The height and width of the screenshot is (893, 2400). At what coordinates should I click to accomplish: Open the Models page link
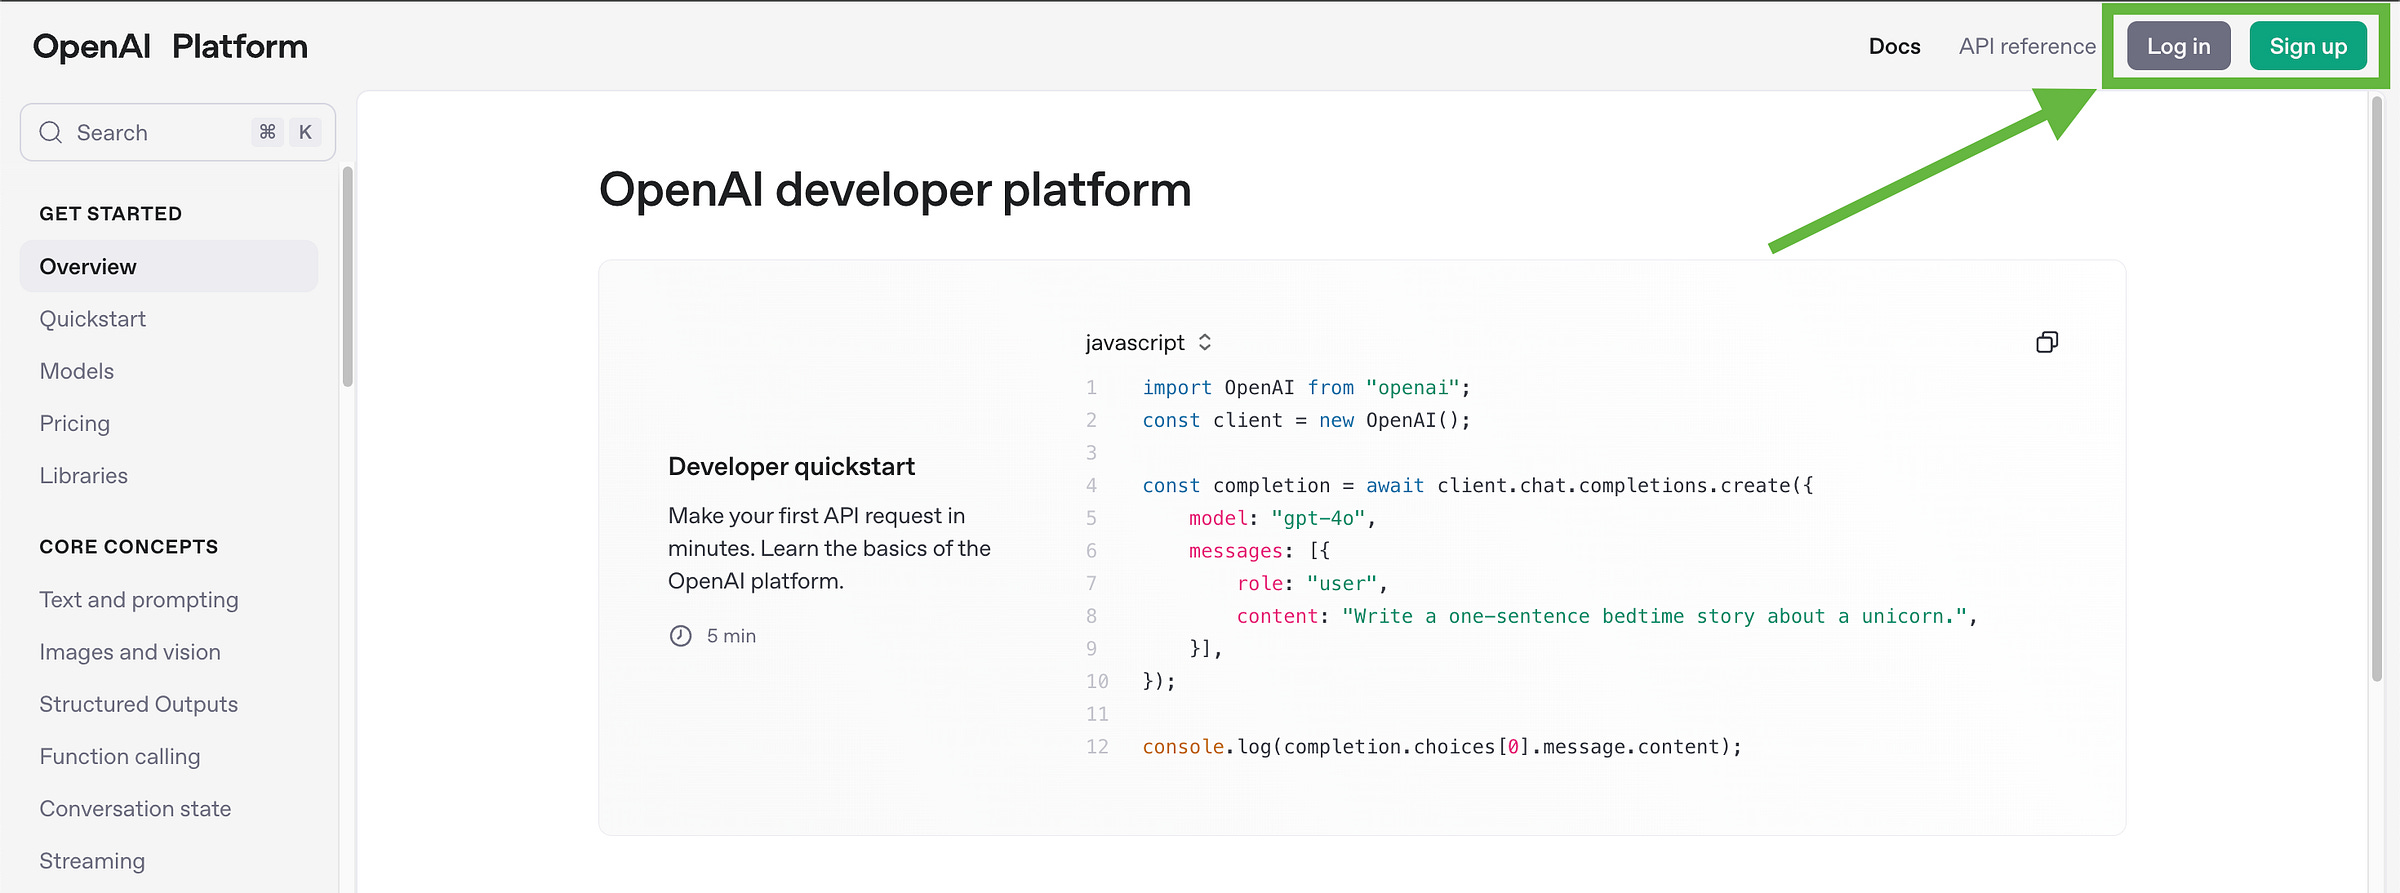pos(77,371)
